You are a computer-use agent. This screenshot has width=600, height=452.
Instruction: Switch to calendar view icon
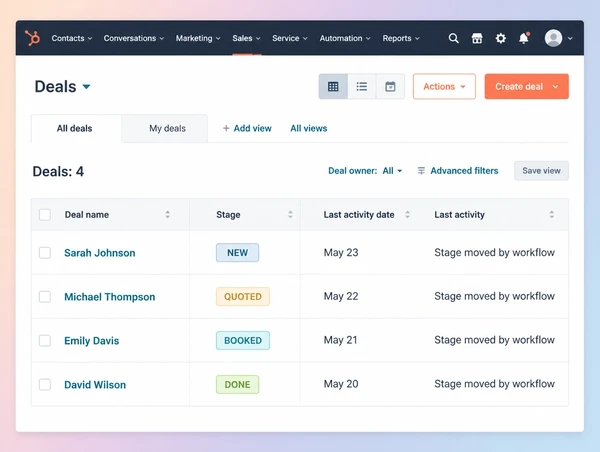pos(390,86)
